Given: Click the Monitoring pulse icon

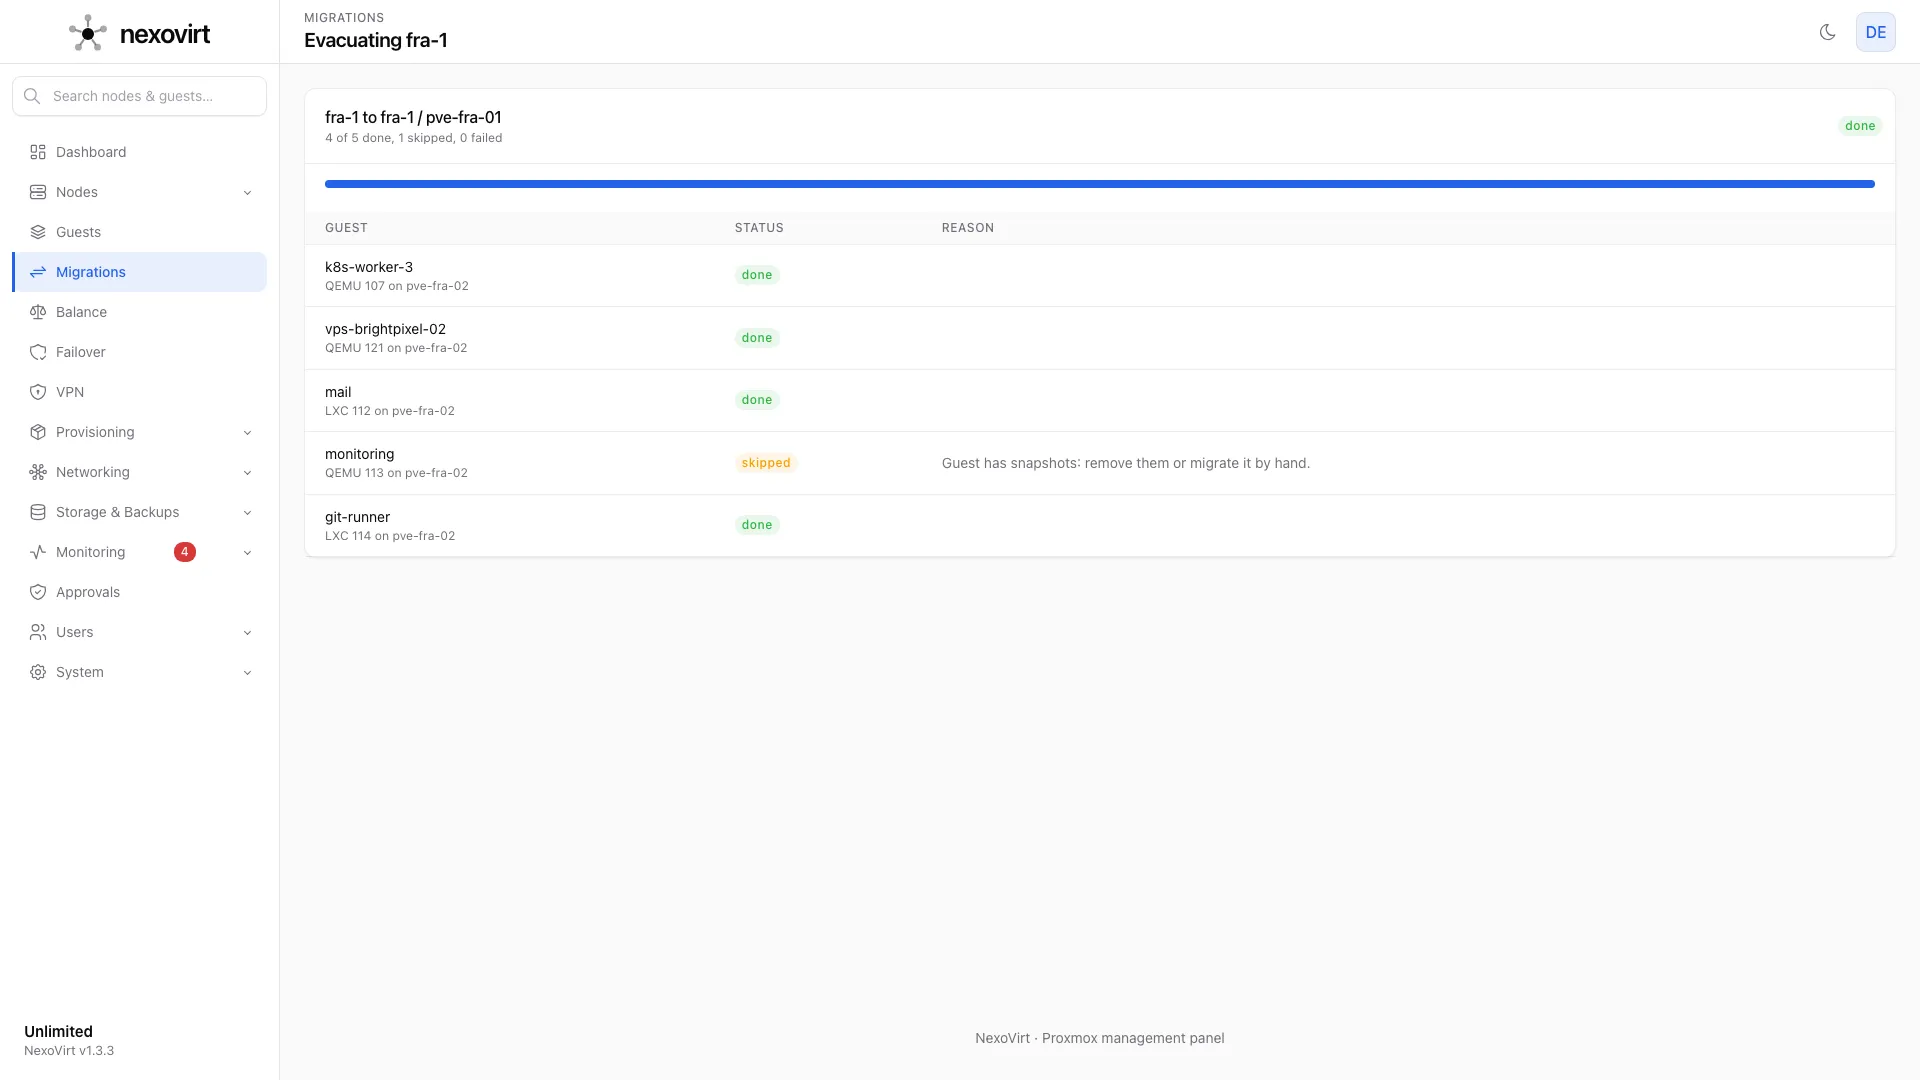Looking at the screenshot, I should point(38,552).
